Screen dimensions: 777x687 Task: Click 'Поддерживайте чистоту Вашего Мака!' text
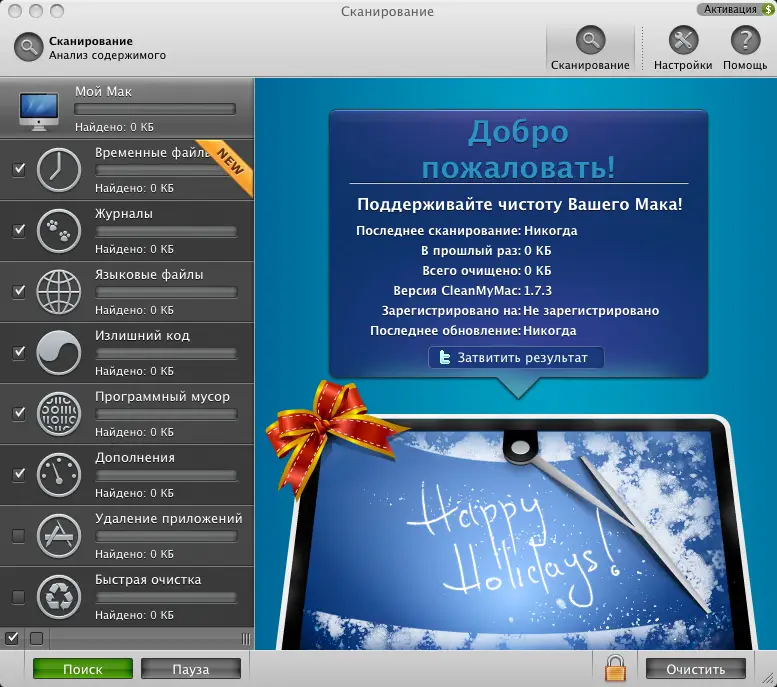coord(519,204)
